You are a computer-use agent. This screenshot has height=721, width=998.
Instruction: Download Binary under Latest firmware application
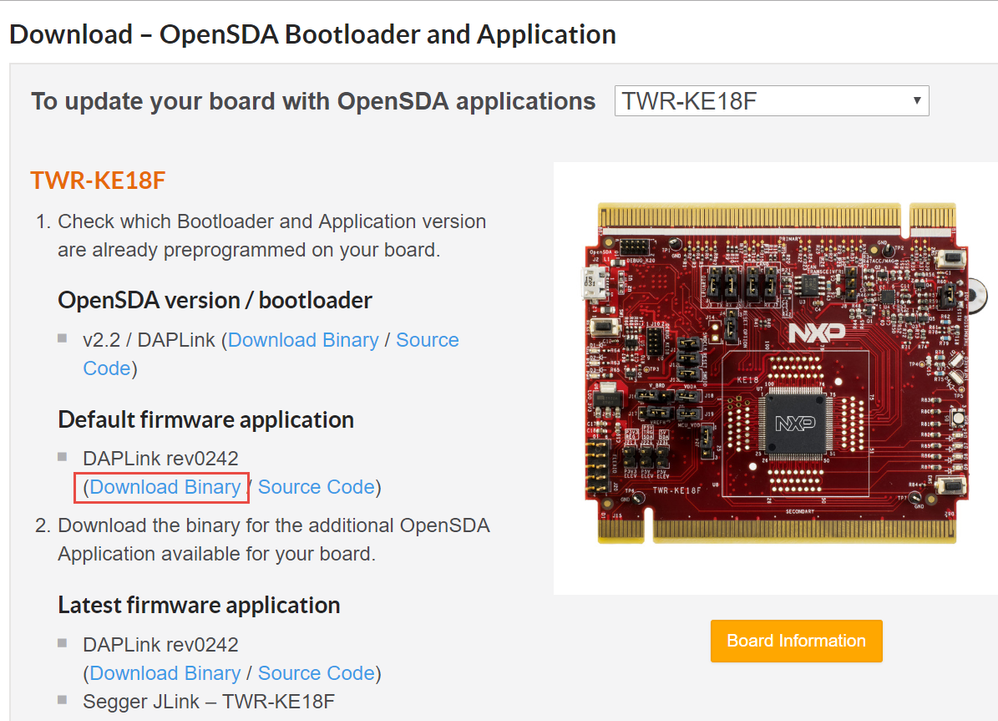165,673
